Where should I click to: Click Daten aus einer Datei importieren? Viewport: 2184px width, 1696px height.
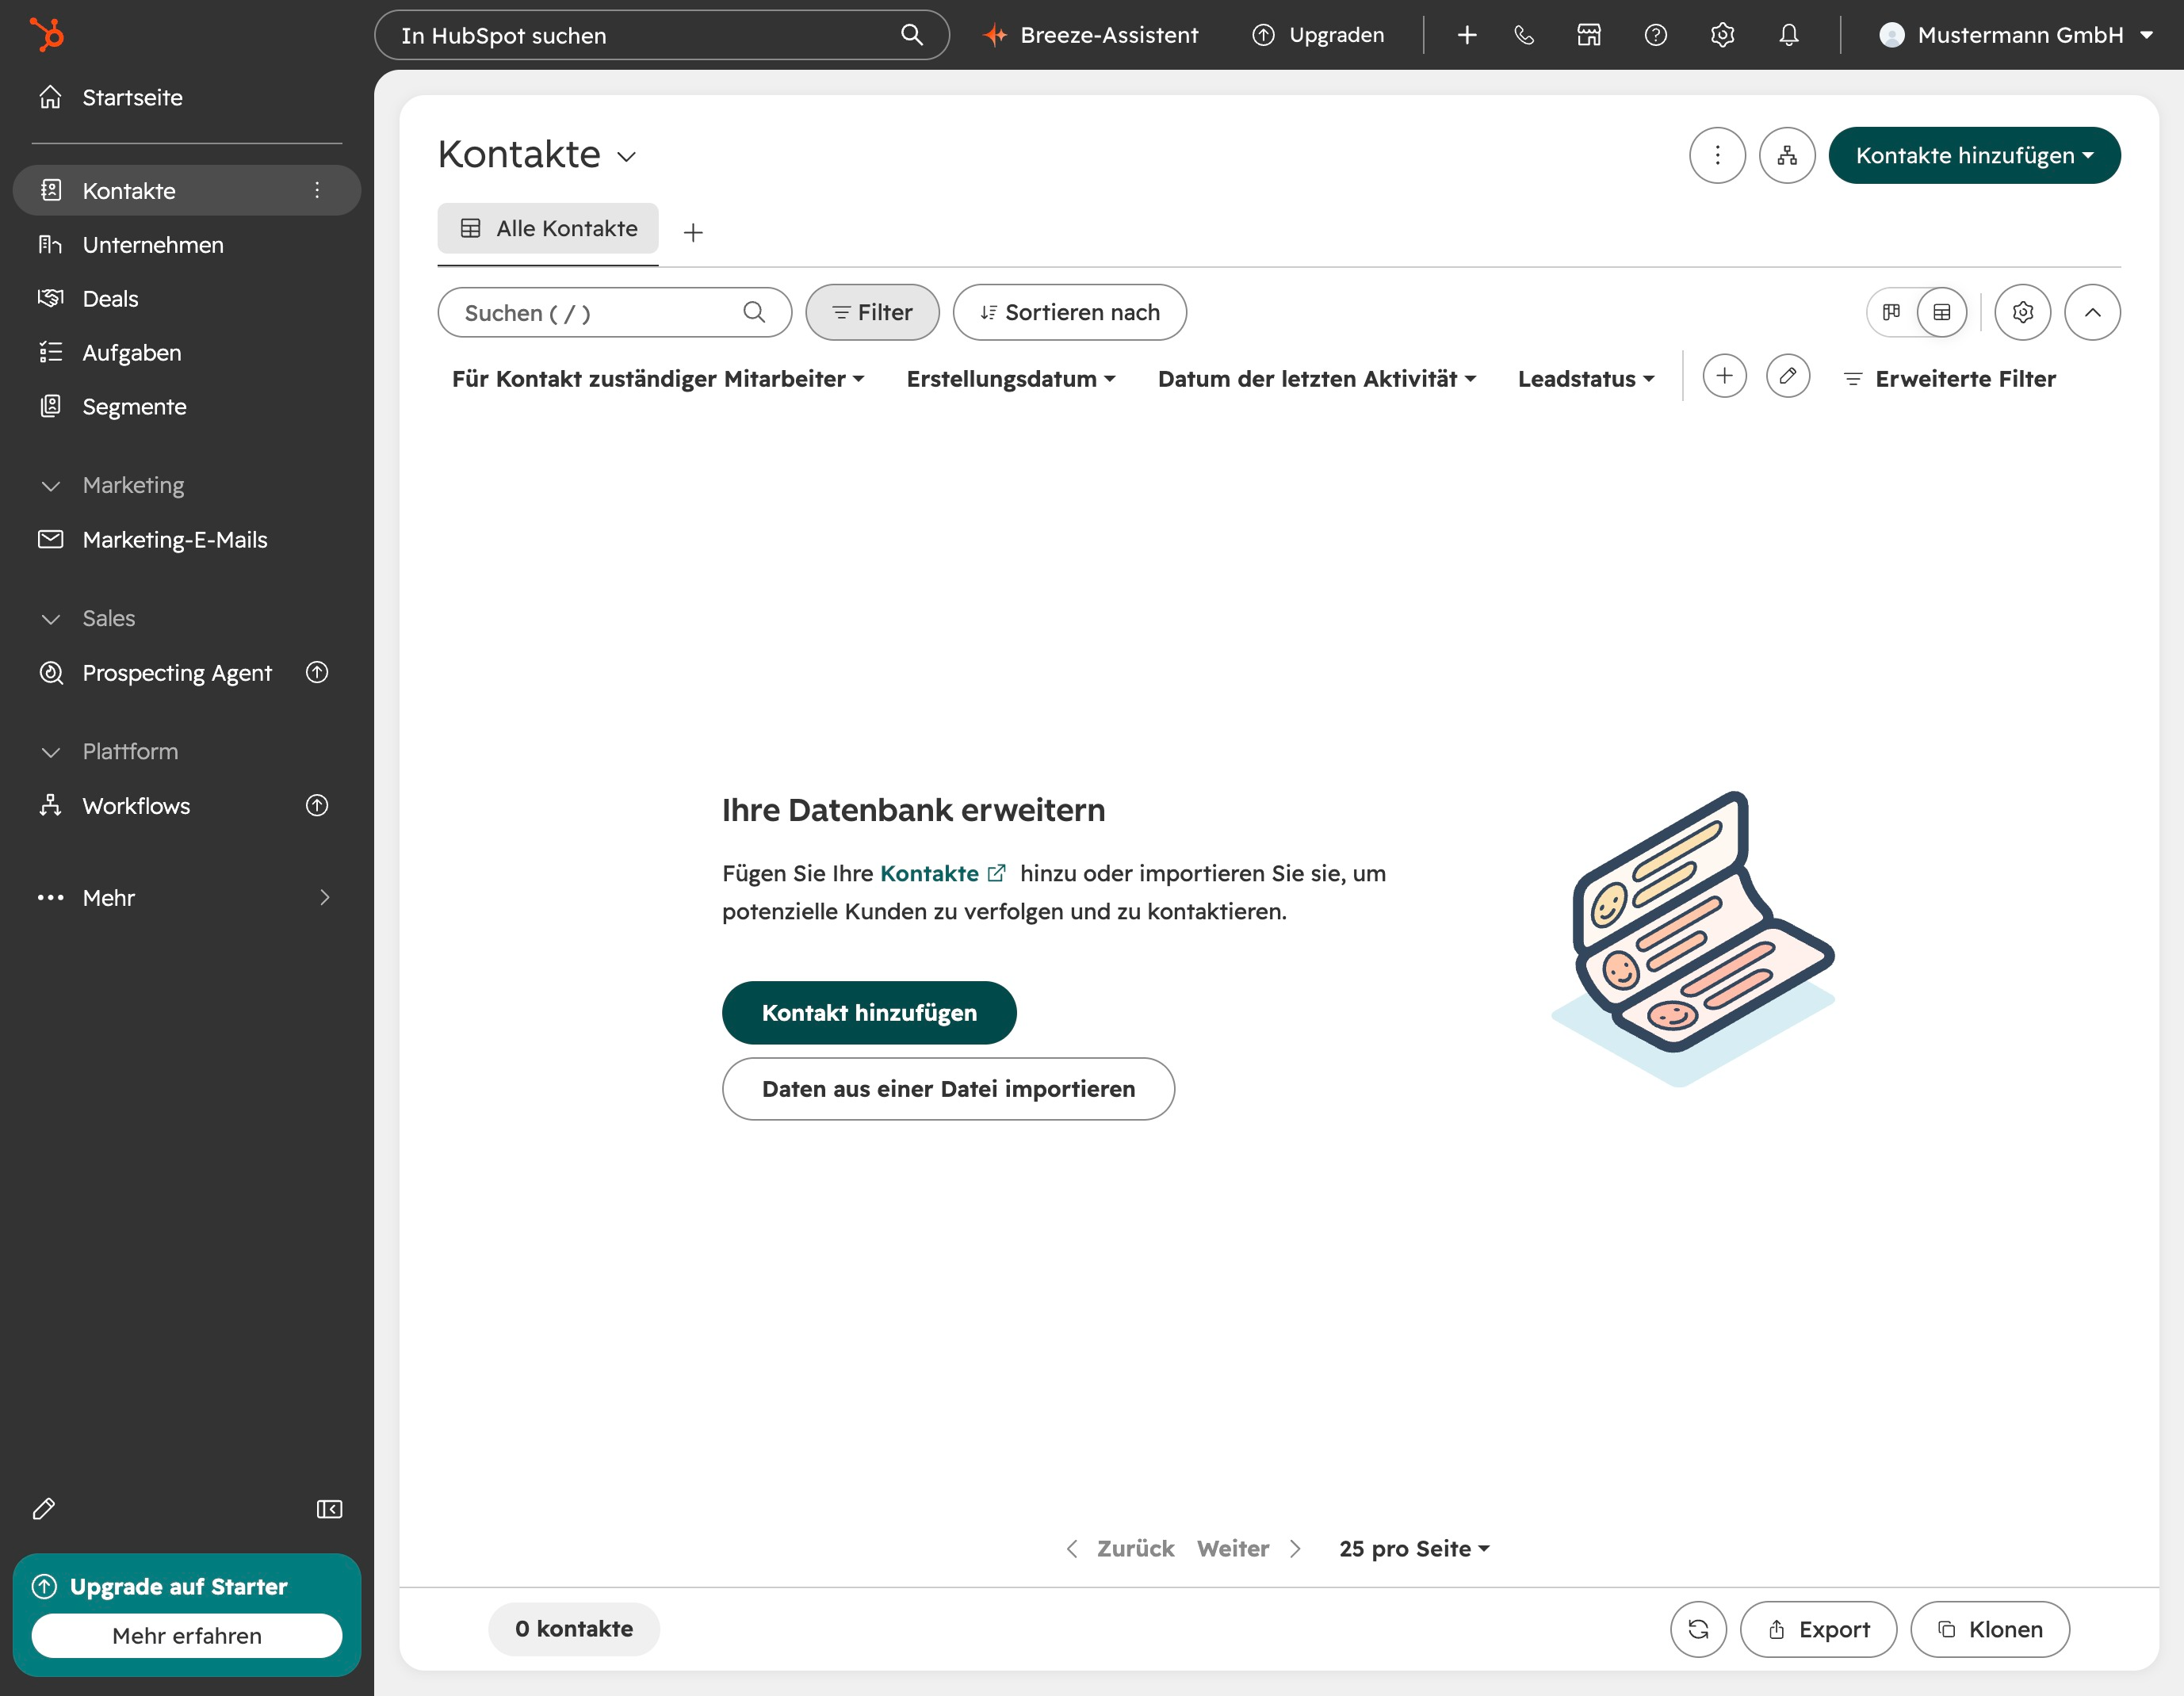[948, 1088]
